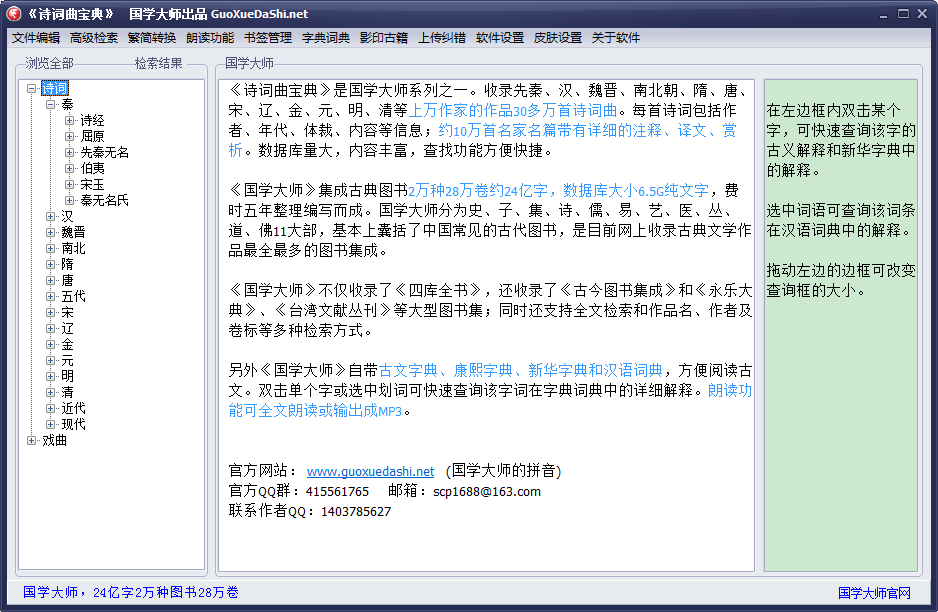This screenshot has height=612, width=938.
Task: Open the 高级检索 menu
Action: tap(94, 38)
